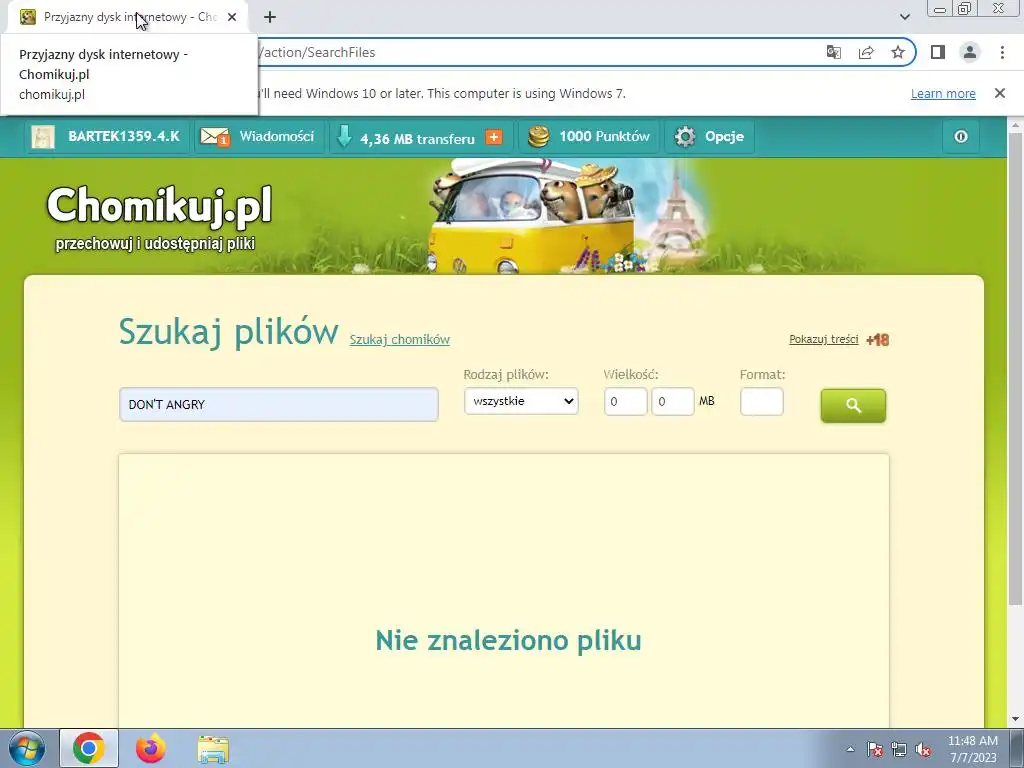The width and height of the screenshot is (1024, 768).
Task: Open BARTEK1359.4.K user profile
Action: 123,136
